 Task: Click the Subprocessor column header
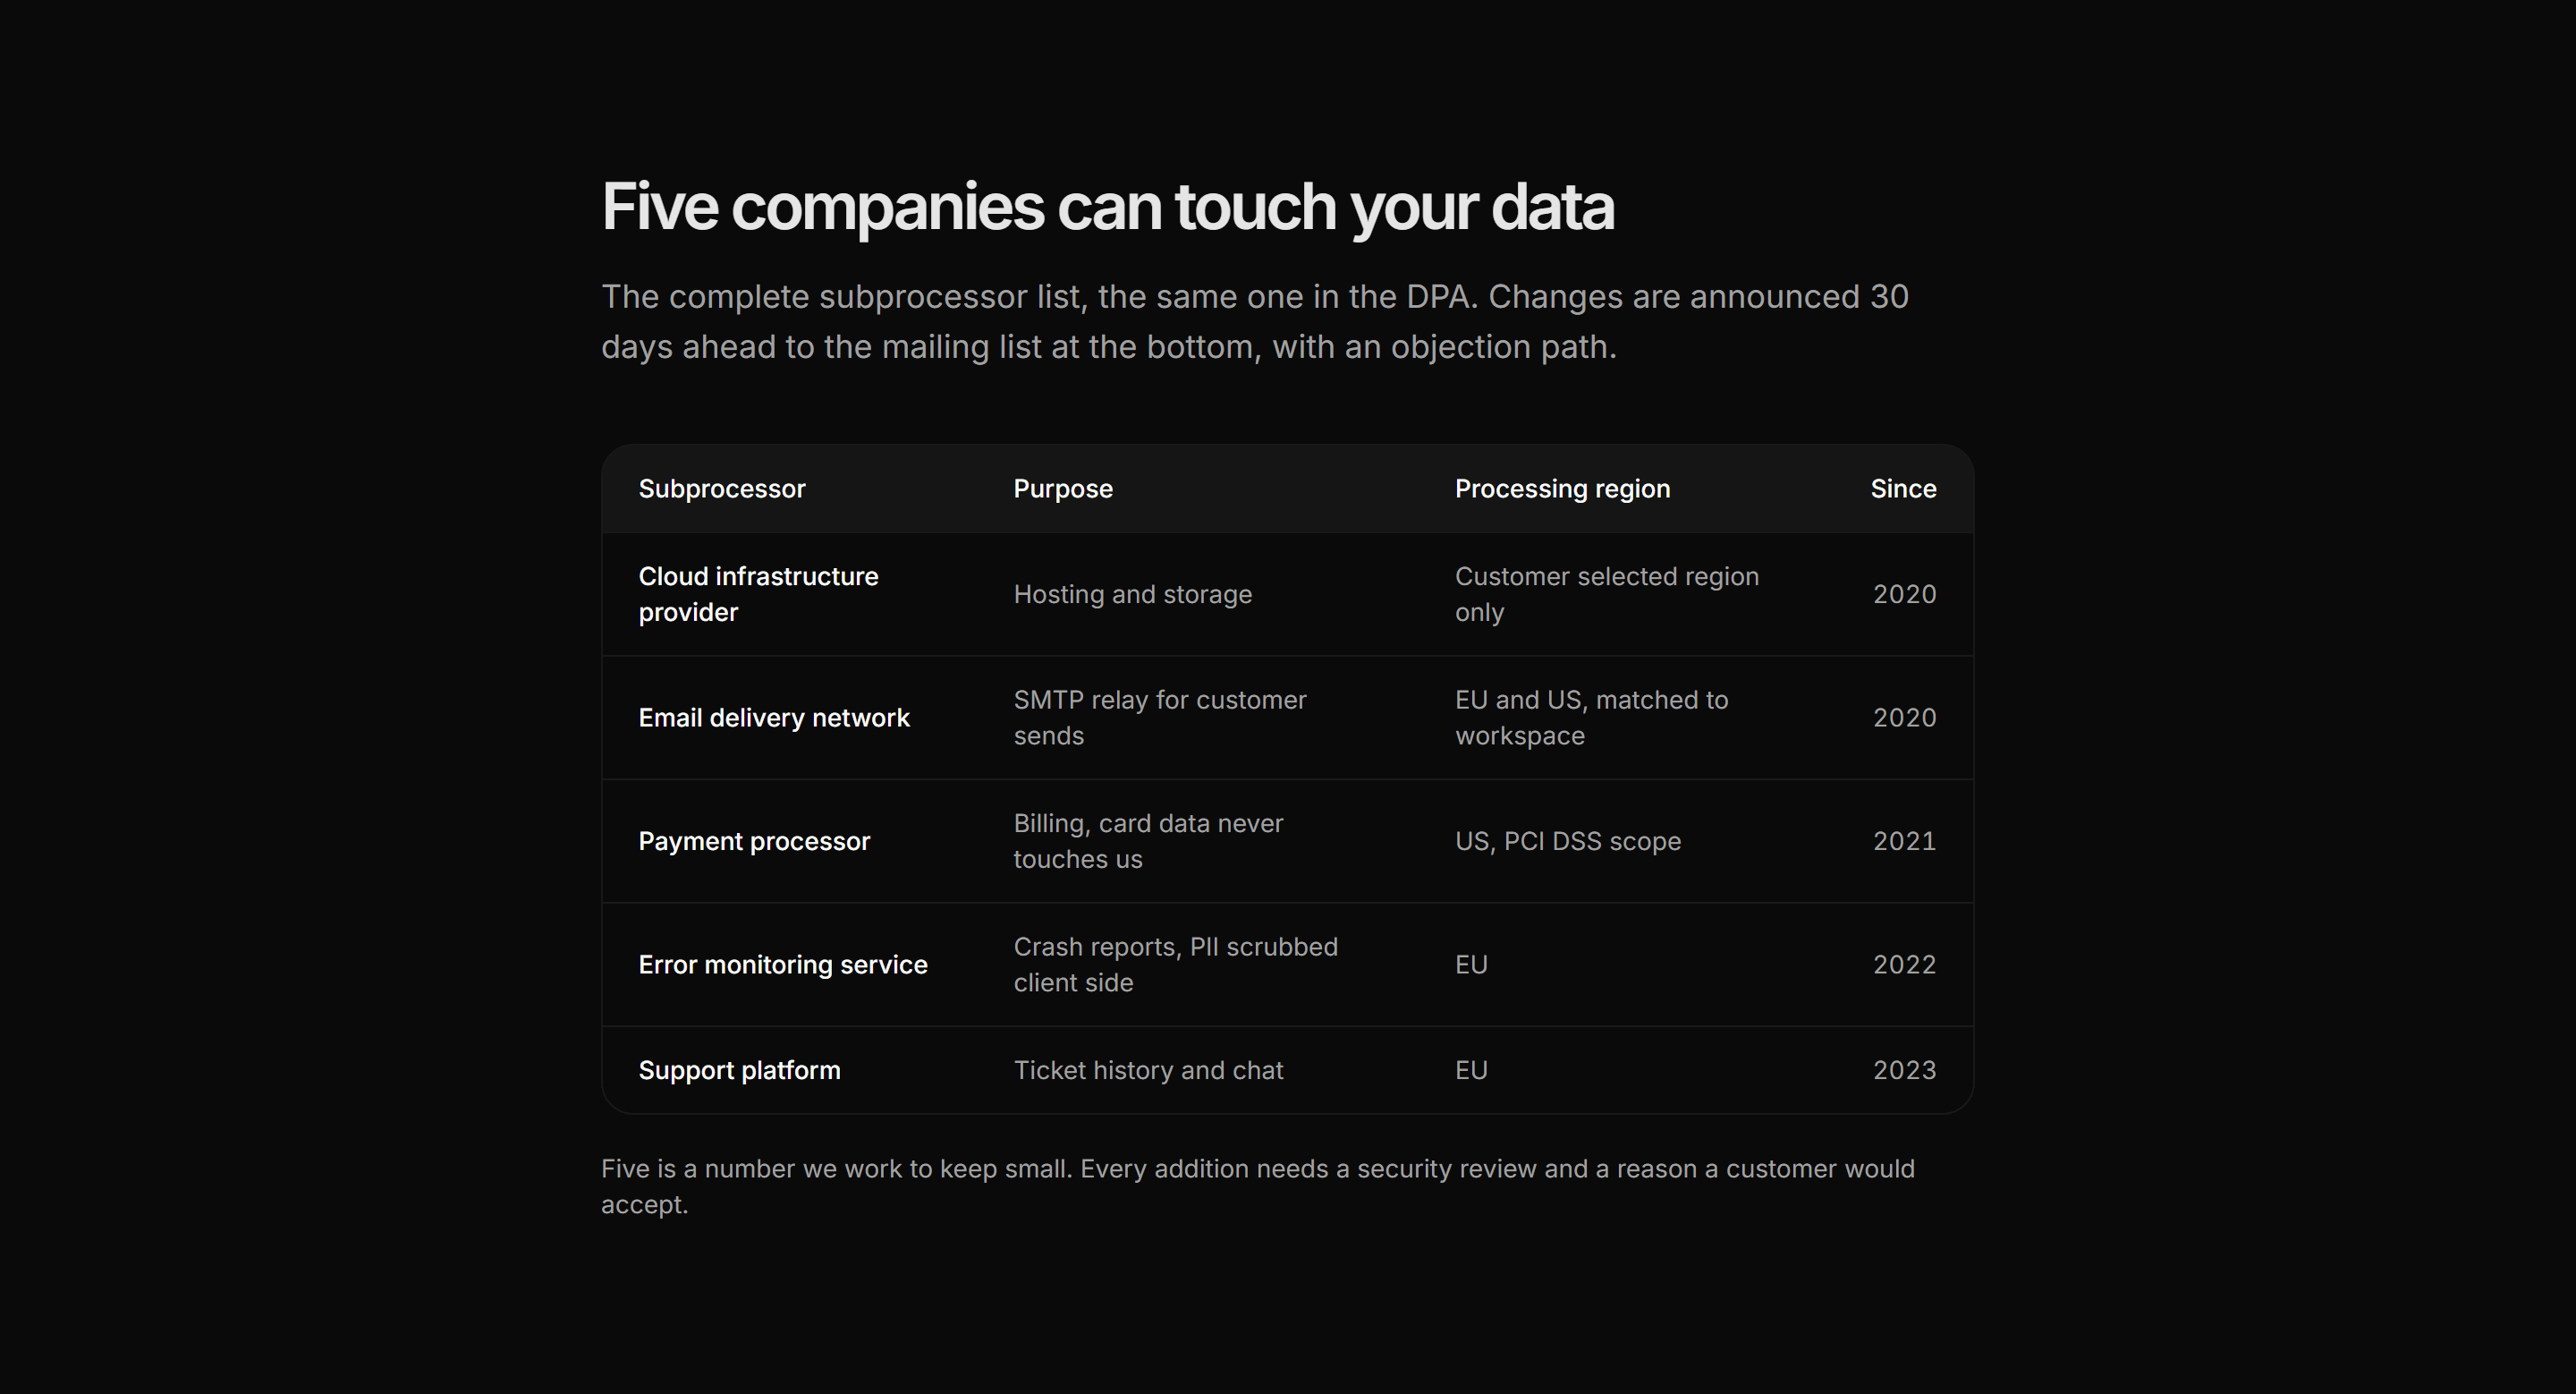tap(721, 489)
